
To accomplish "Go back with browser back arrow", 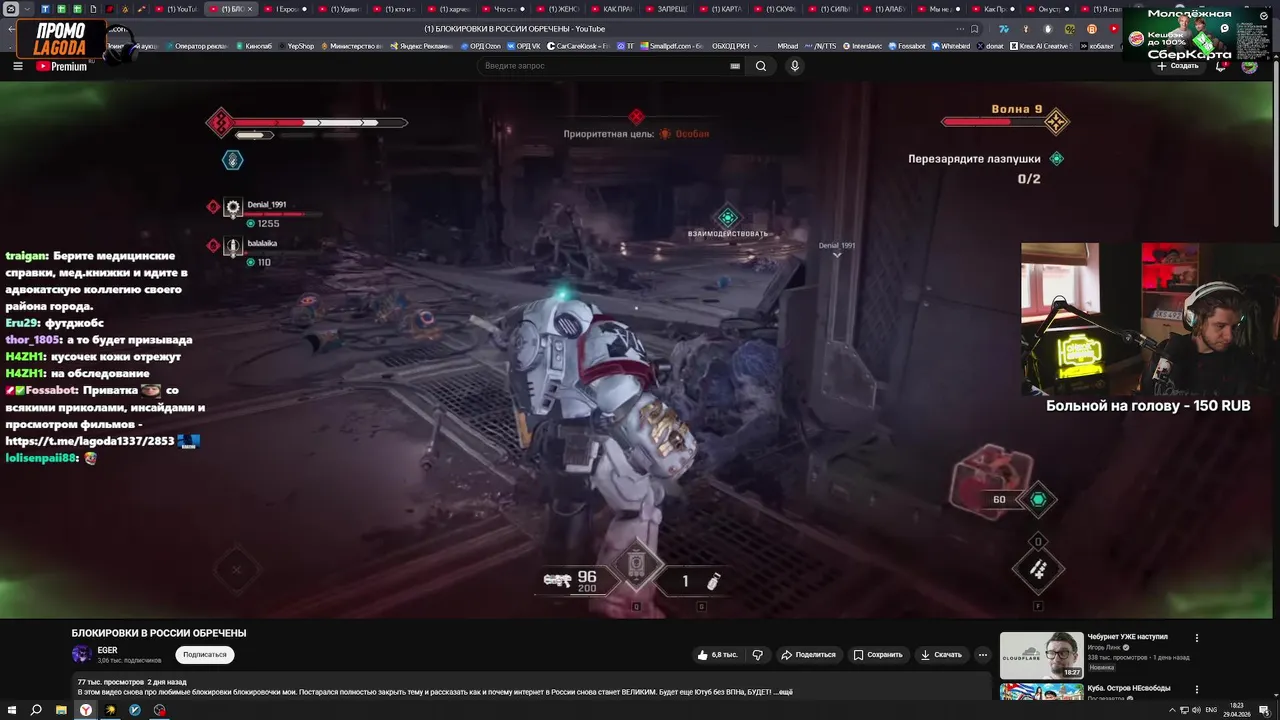I will pyautogui.click(x=12, y=29).
